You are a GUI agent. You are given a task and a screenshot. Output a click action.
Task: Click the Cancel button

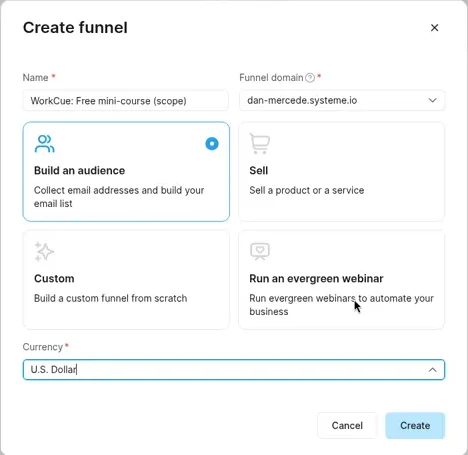347,425
